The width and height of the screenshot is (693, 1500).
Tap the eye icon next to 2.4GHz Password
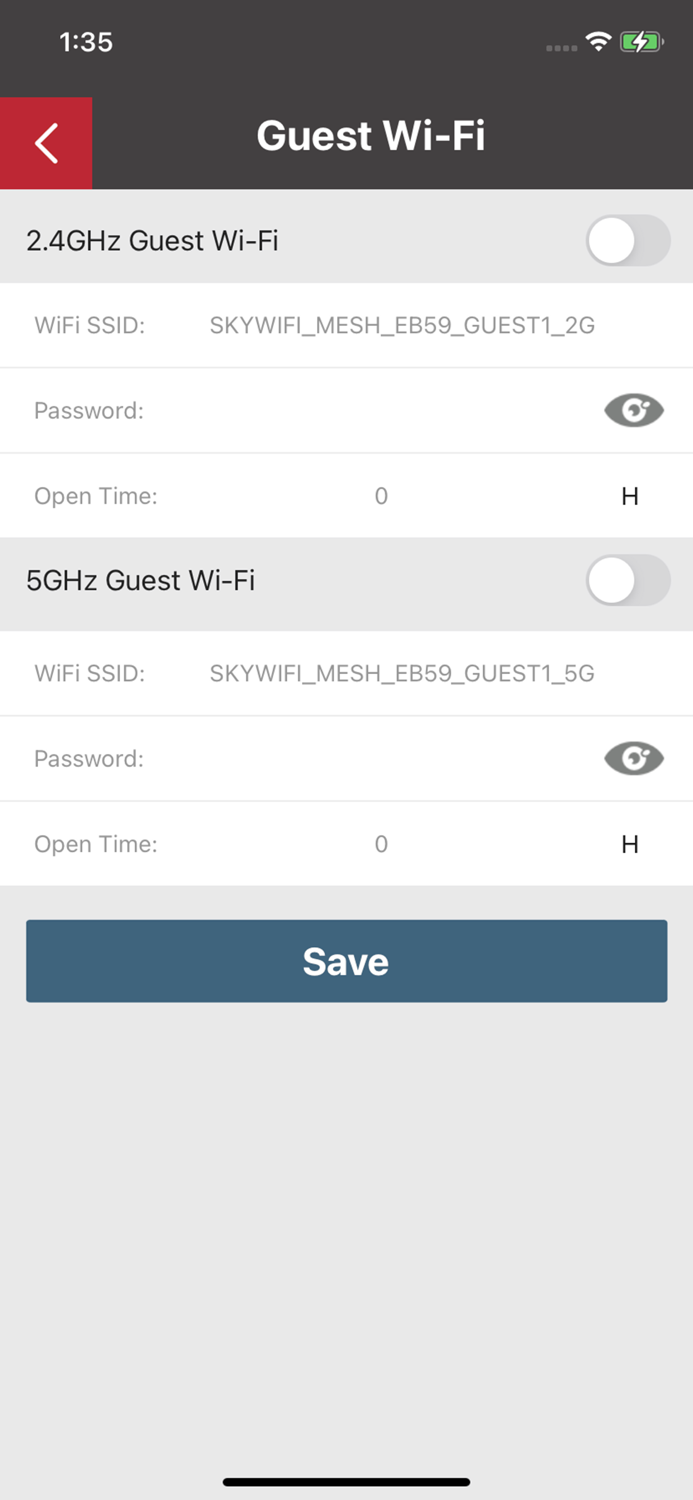coord(634,410)
